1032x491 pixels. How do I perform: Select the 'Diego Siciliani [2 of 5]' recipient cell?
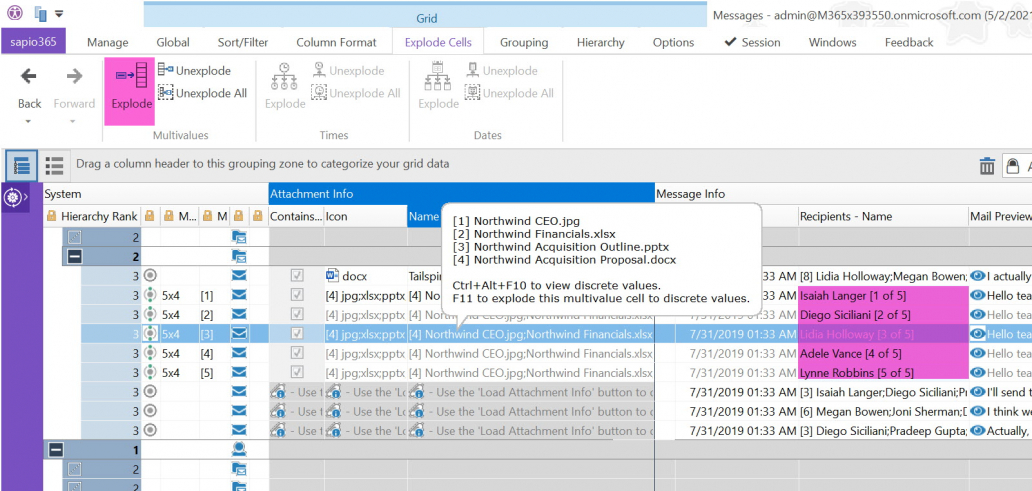click(883, 314)
